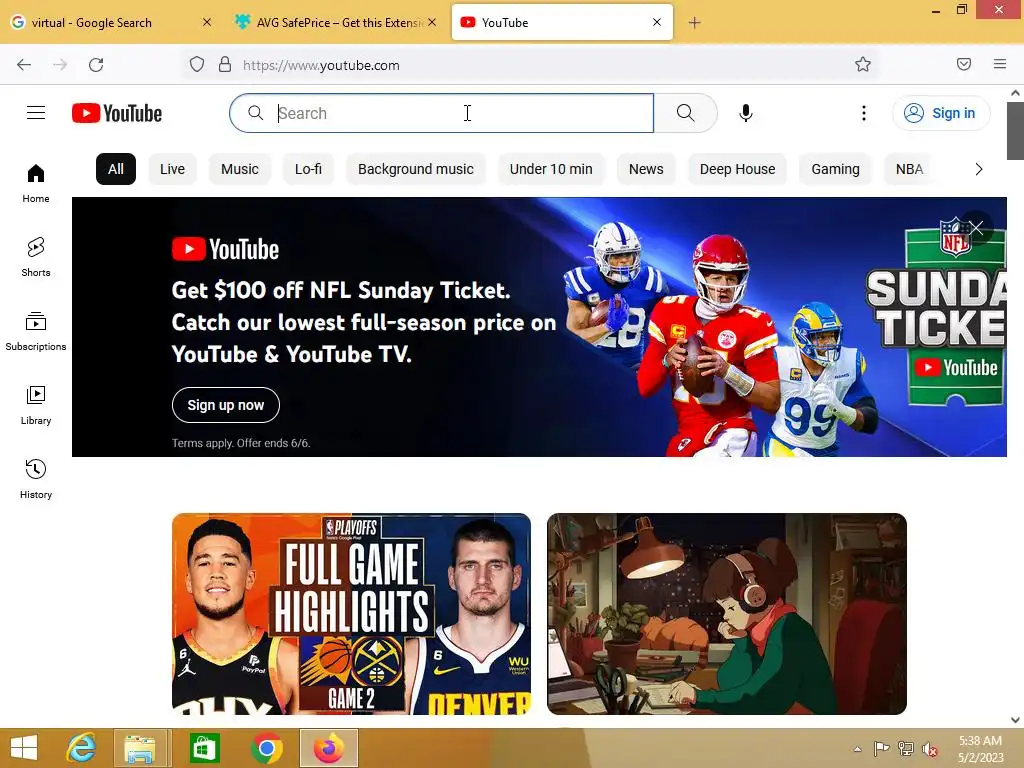Open Full Game Highlights video thumbnail

(x=351, y=614)
